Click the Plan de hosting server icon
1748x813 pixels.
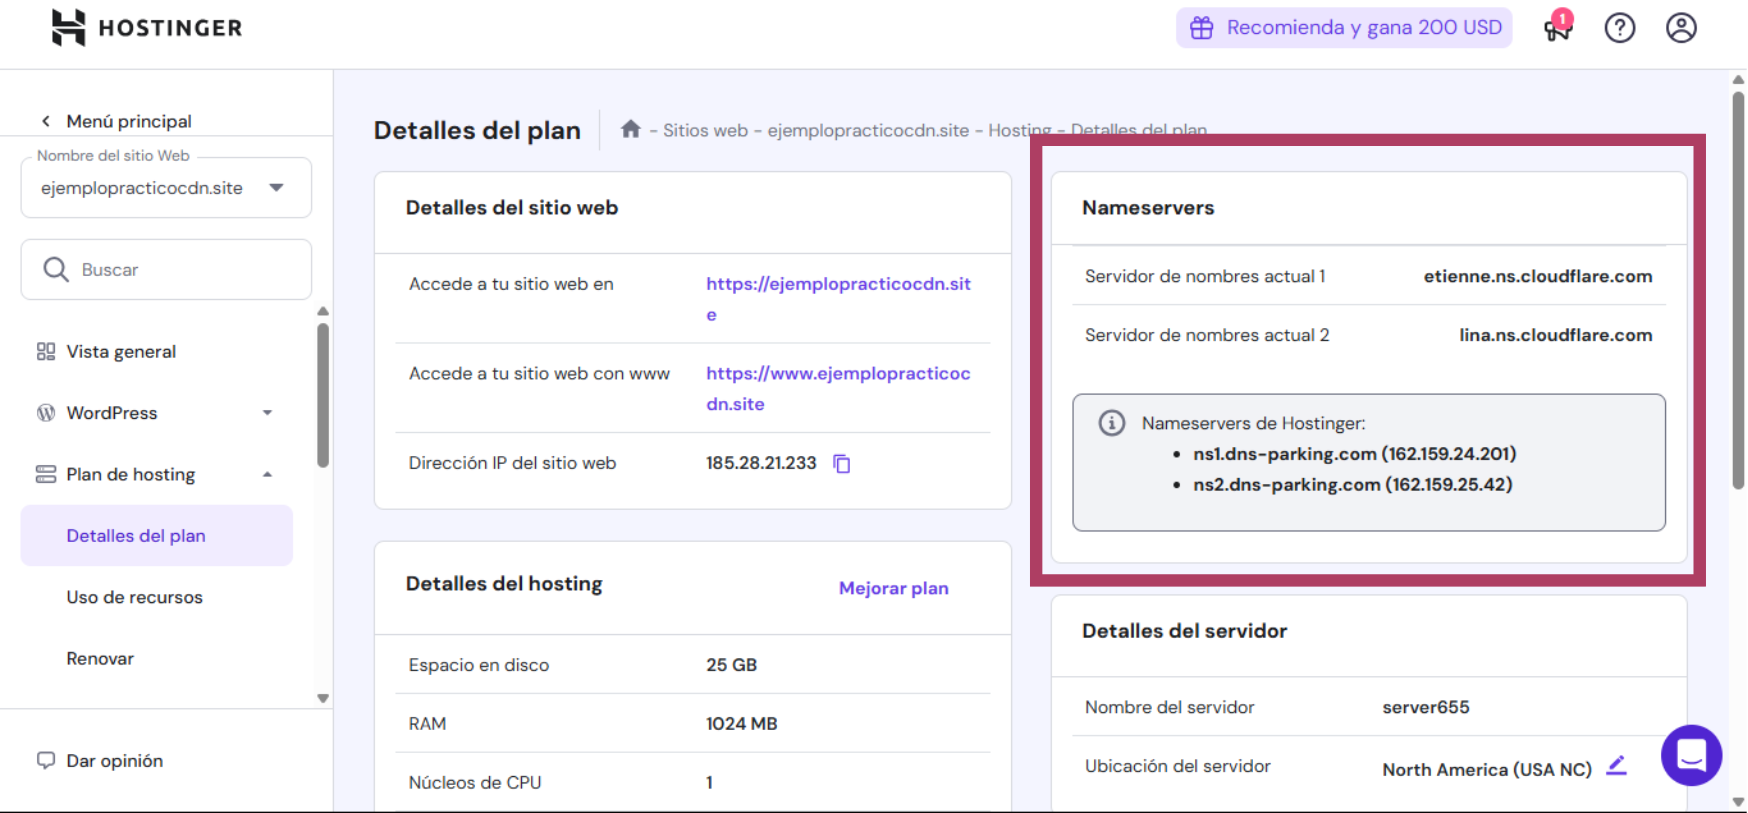pos(46,474)
